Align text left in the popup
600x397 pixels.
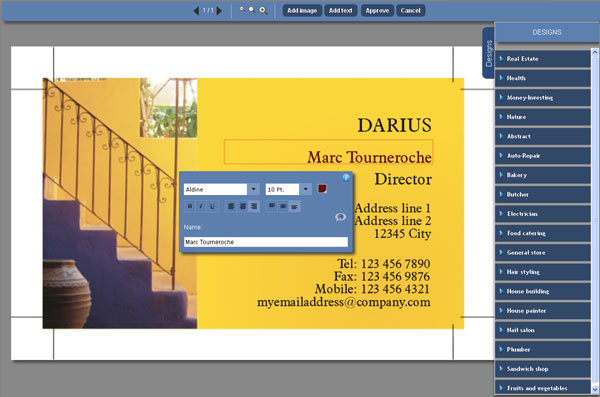click(x=231, y=206)
